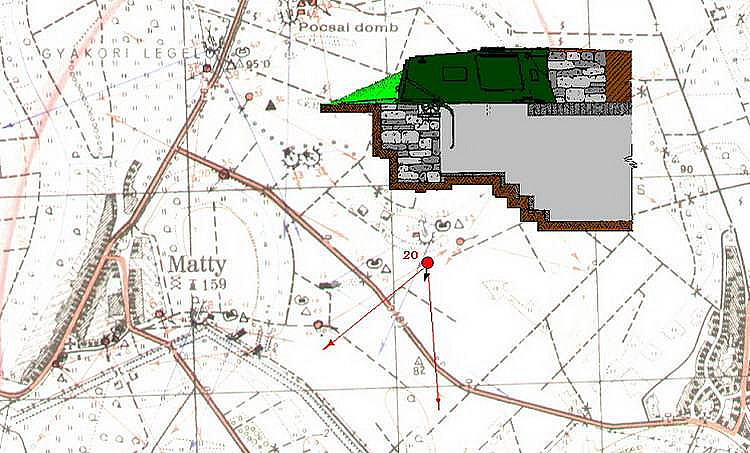Click the elevation number 90 on the map

[687, 169]
